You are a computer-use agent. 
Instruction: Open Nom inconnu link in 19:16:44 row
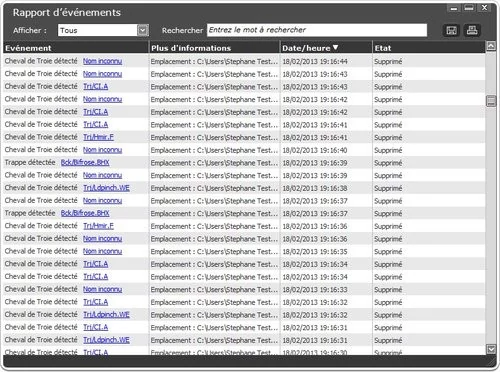click(102, 61)
